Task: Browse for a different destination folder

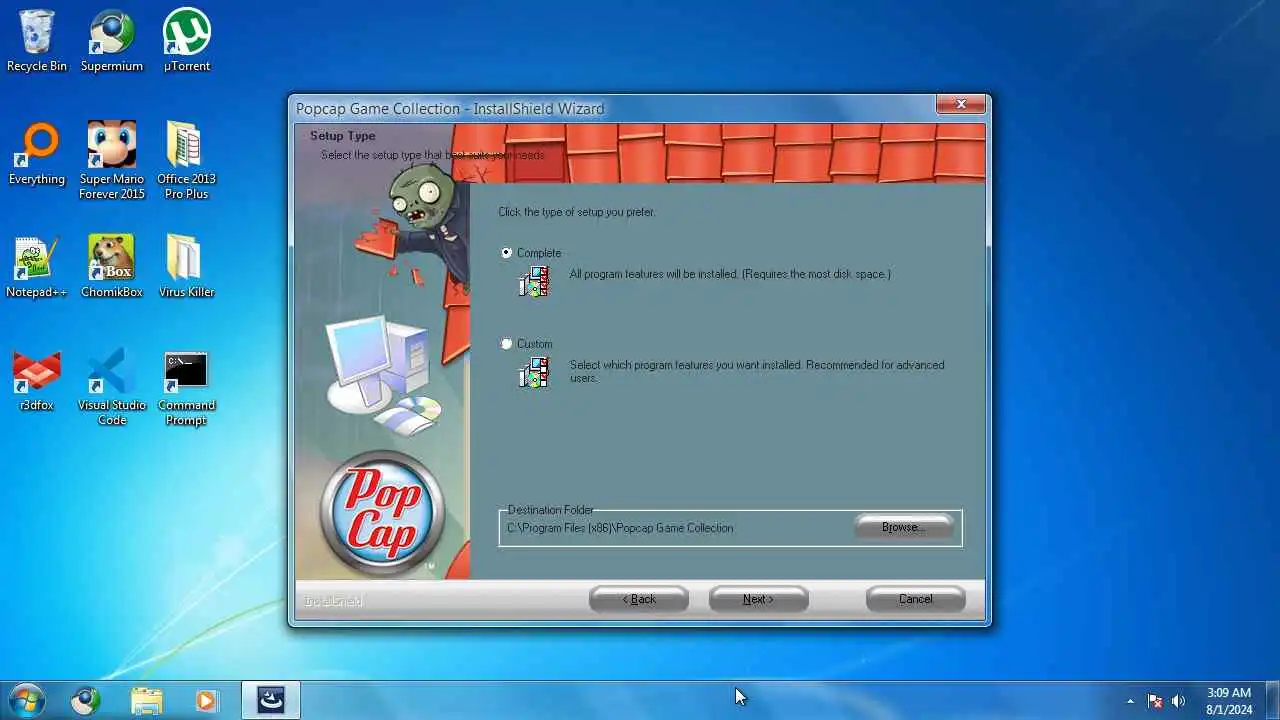Action: tap(903, 527)
